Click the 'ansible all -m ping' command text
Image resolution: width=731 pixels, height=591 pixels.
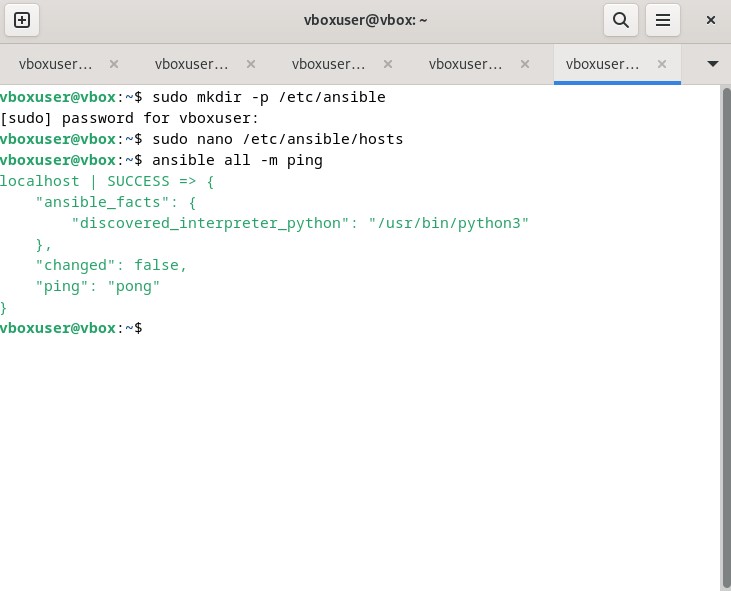click(237, 160)
